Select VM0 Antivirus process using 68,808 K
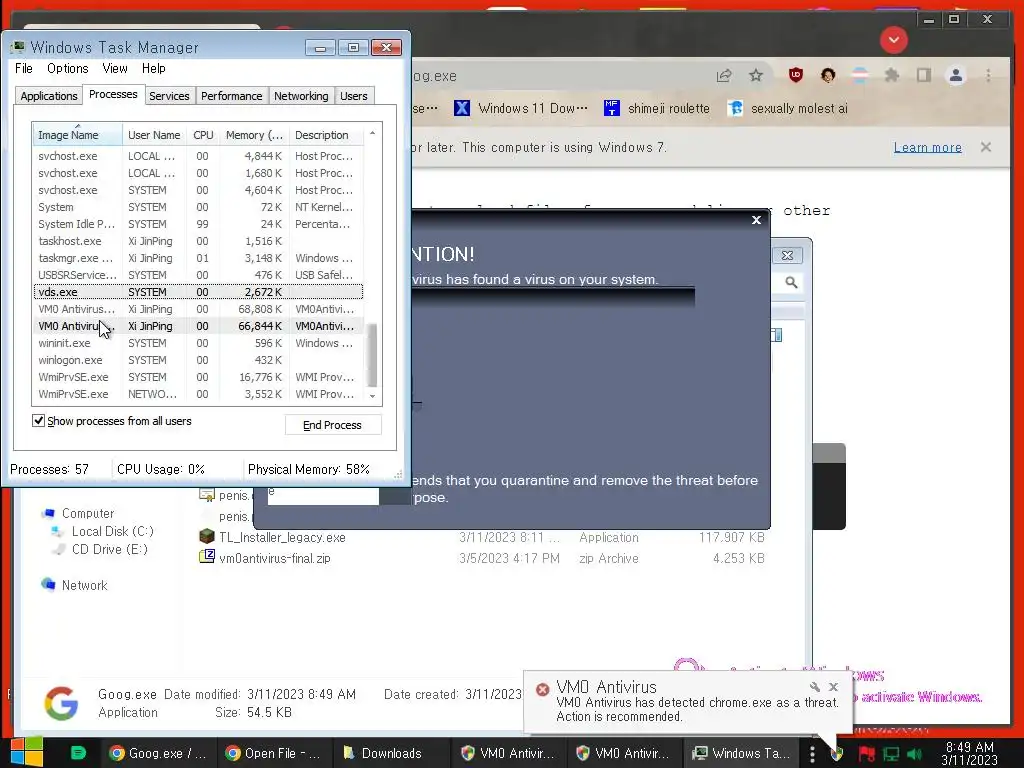 pyautogui.click(x=198, y=309)
